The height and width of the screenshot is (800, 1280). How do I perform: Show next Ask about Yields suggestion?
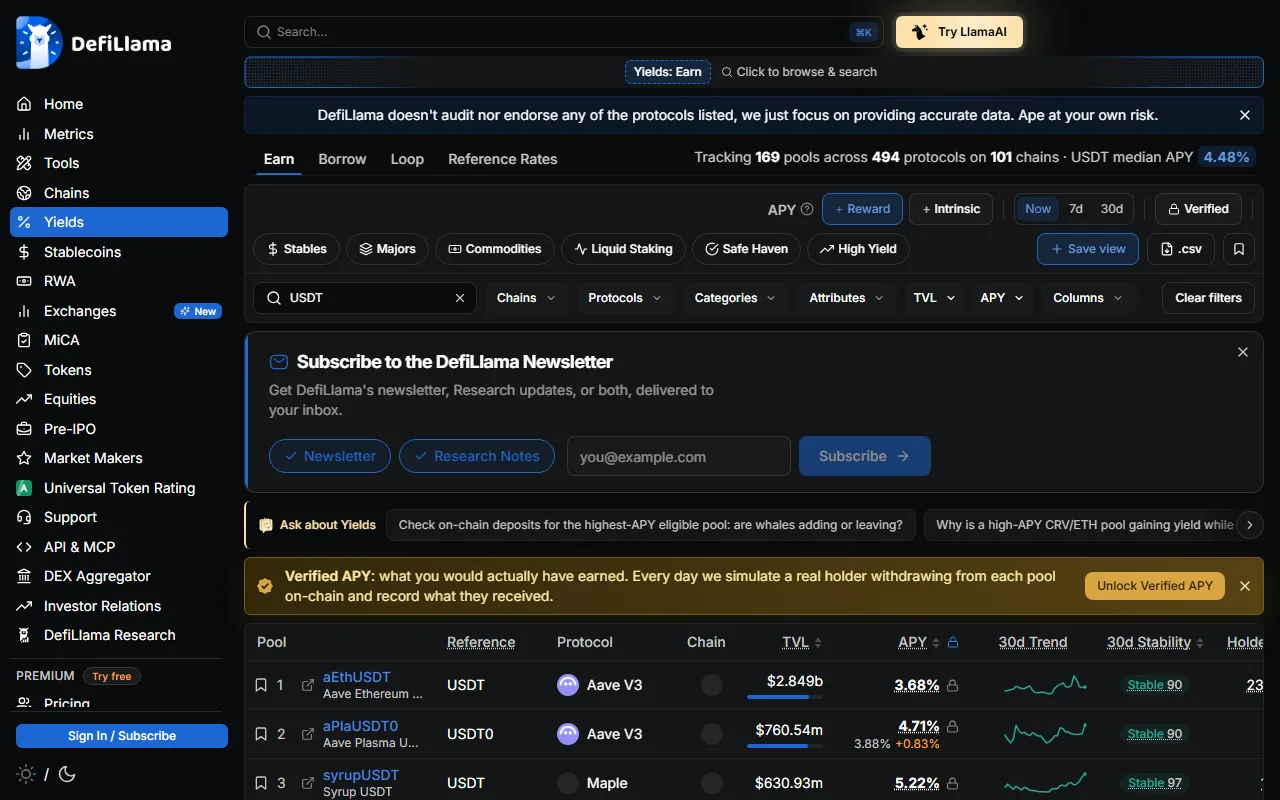[x=1248, y=525]
